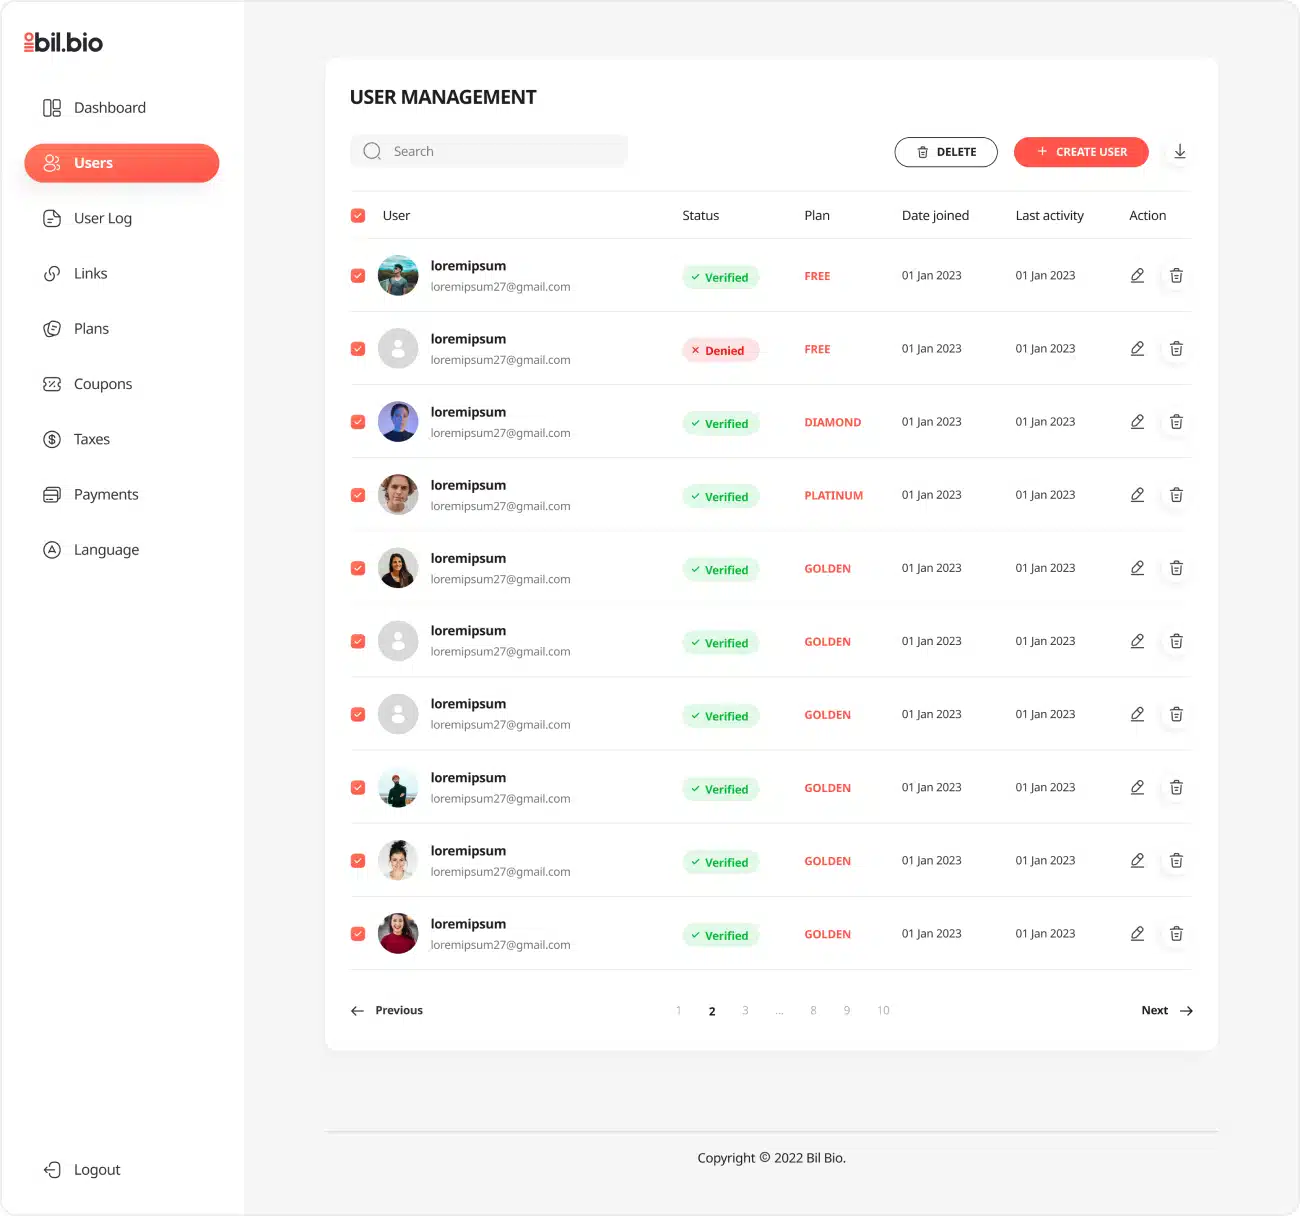Open Coupons in the sidebar
Image resolution: width=1300 pixels, height=1216 pixels.
[x=102, y=384]
